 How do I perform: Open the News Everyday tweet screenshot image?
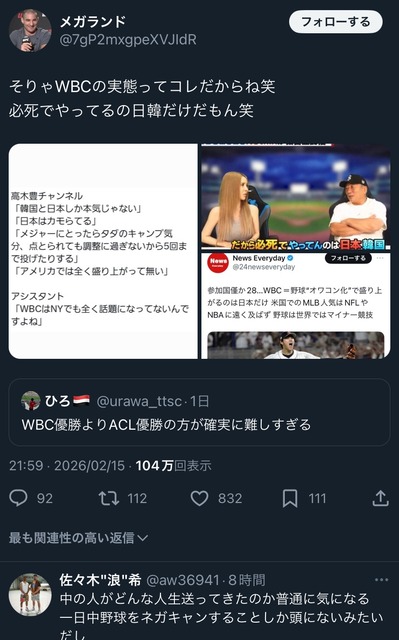[x=295, y=306]
